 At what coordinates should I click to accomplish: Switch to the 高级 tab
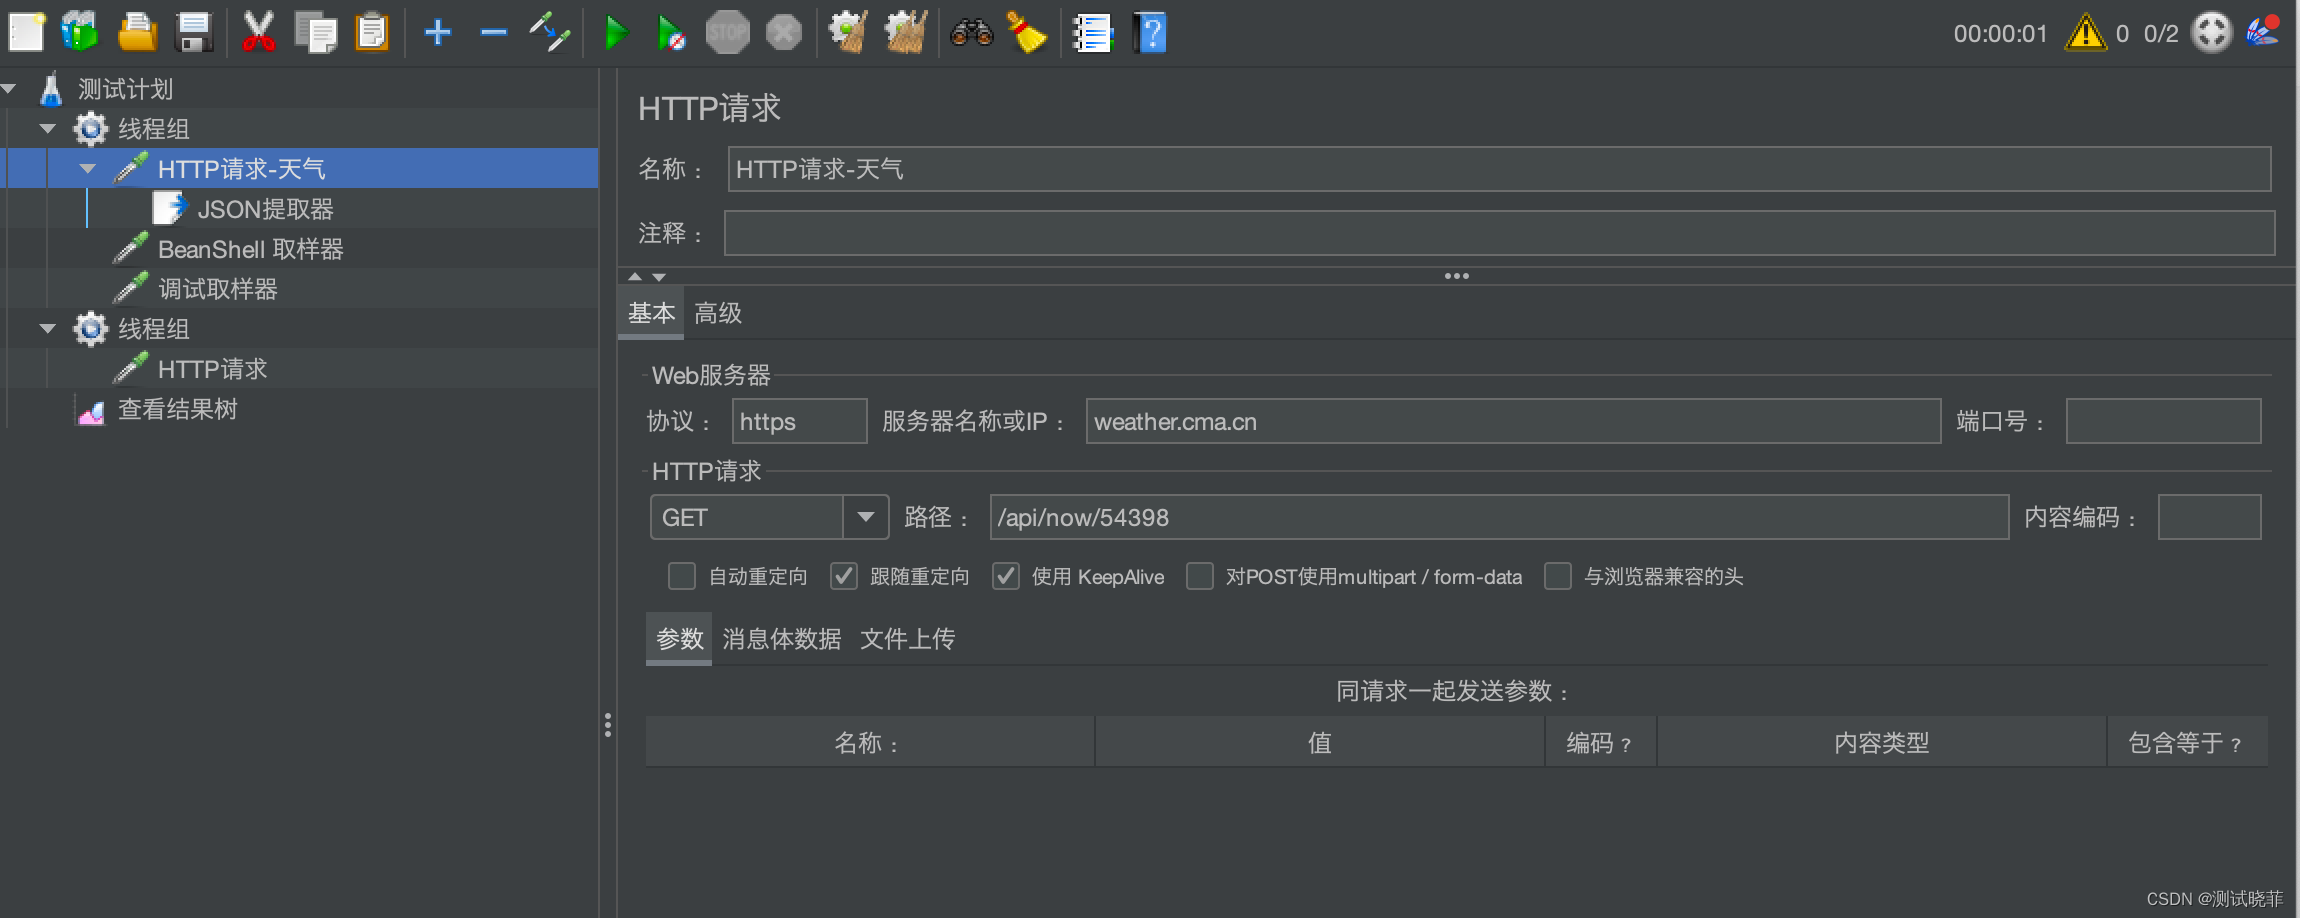click(x=716, y=313)
